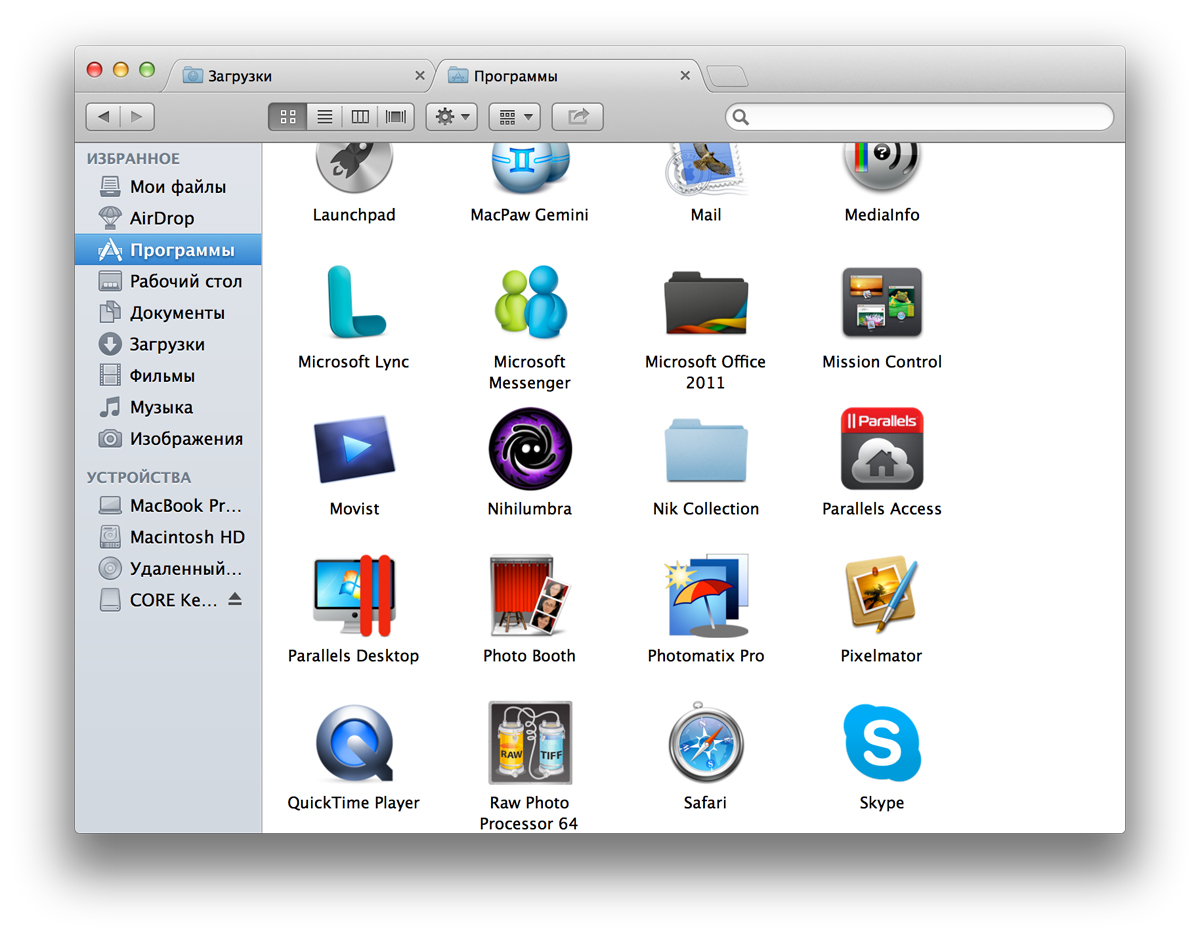Open Изображения in the sidebar
1200x937 pixels.
(168, 439)
